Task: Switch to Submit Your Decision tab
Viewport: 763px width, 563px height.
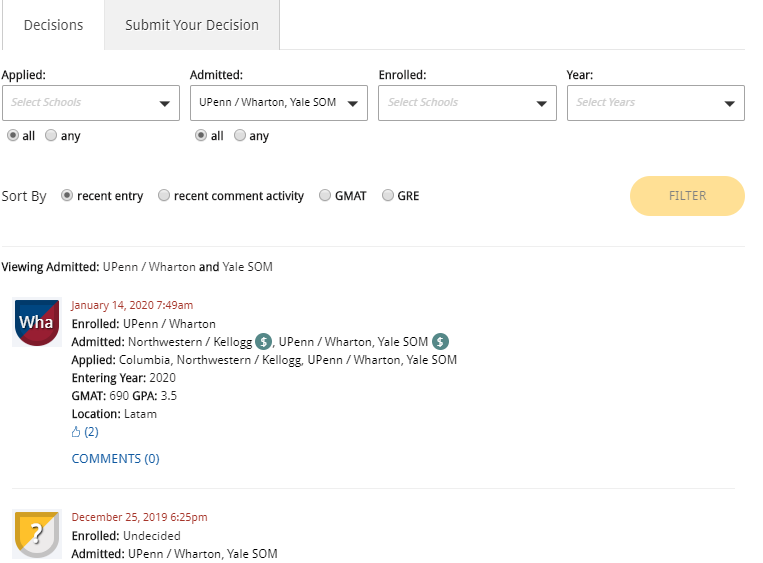Action: click(192, 25)
